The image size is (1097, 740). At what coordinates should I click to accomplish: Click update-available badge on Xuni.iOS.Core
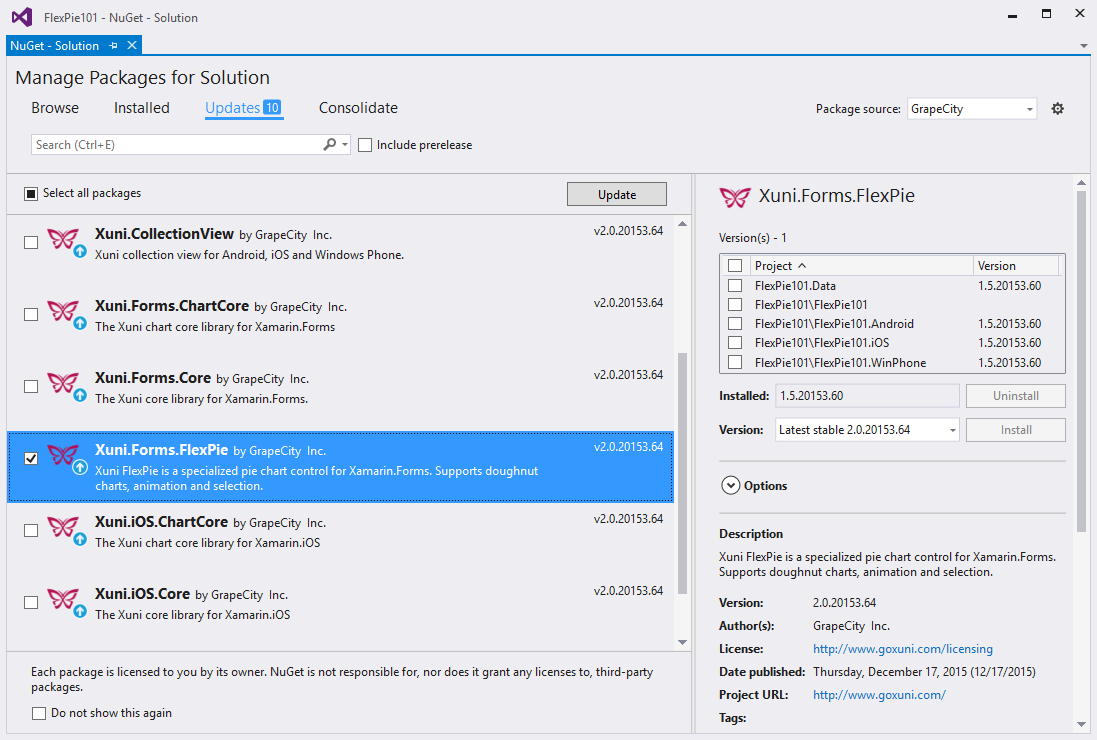click(80, 611)
